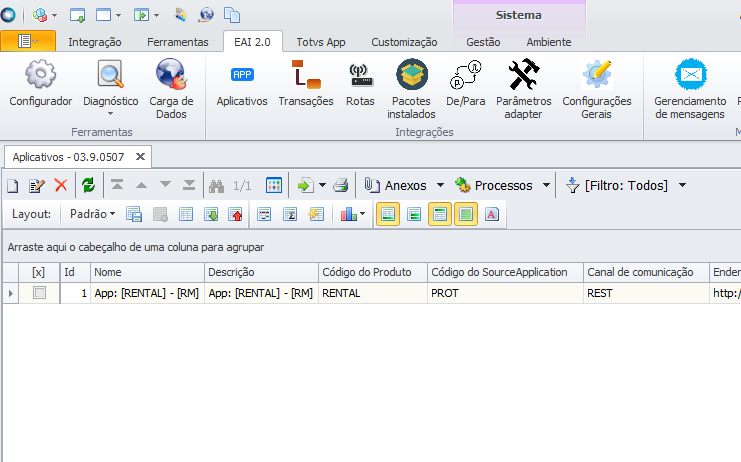Sort by the Nome column header
Screen dimensions: 741x462
pos(147,272)
